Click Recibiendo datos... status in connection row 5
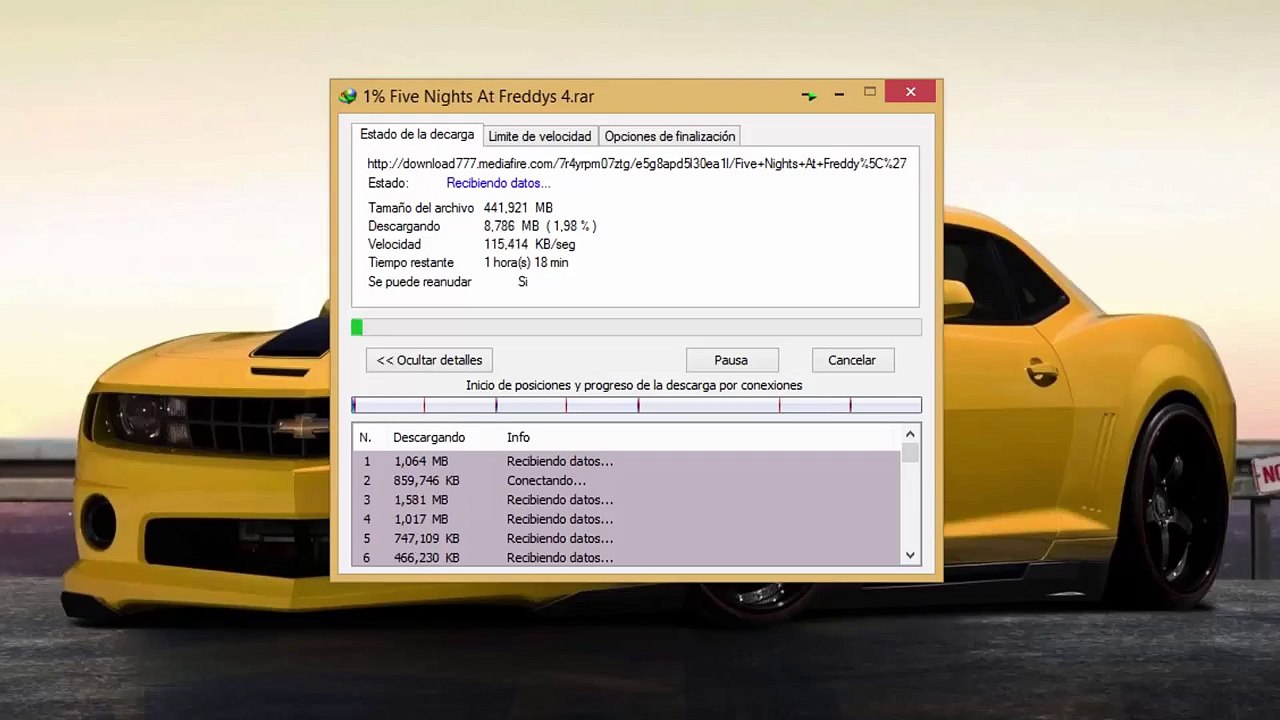The height and width of the screenshot is (720, 1280). (x=560, y=538)
